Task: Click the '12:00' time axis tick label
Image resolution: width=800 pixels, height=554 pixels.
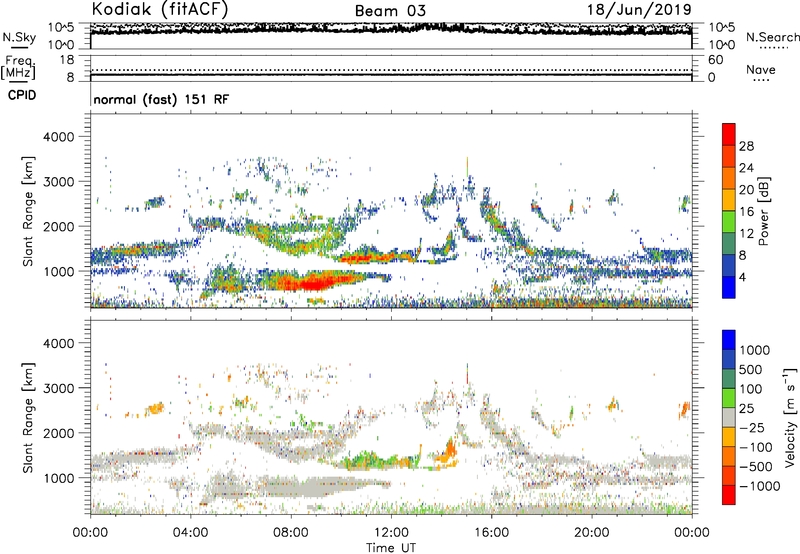Action: pyautogui.click(x=391, y=533)
